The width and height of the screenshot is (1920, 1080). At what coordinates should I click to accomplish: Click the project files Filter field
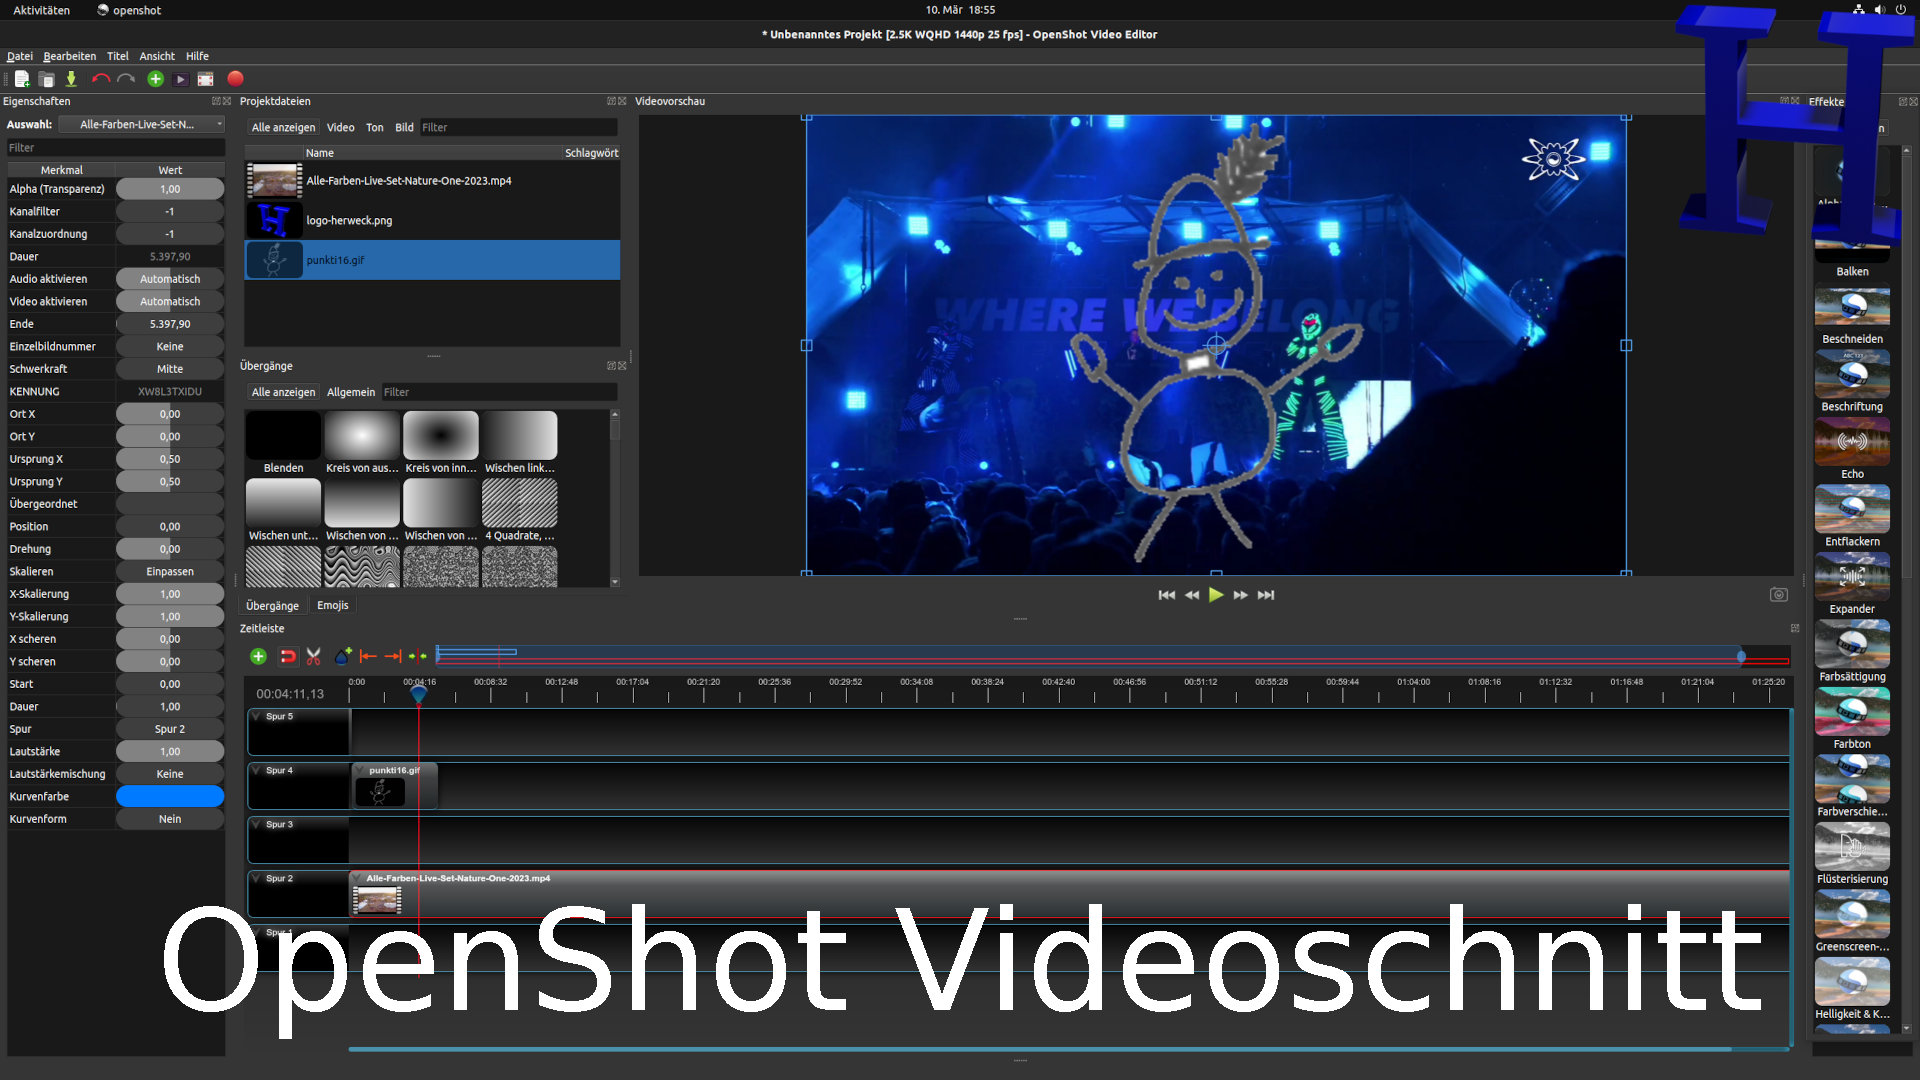(x=518, y=127)
